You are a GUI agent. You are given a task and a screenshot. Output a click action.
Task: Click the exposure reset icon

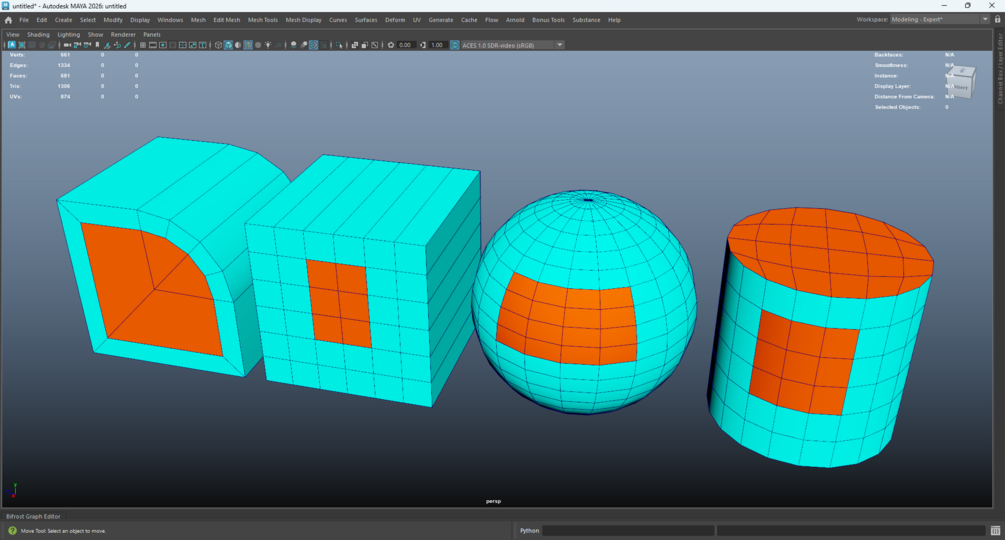[391, 45]
